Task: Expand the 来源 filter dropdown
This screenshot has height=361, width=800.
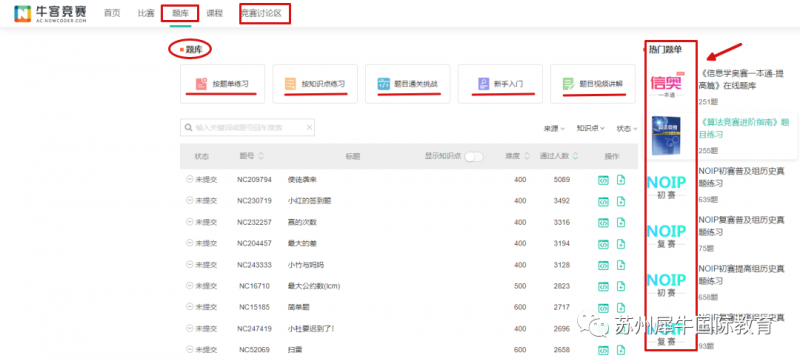Action: (x=554, y=128)
